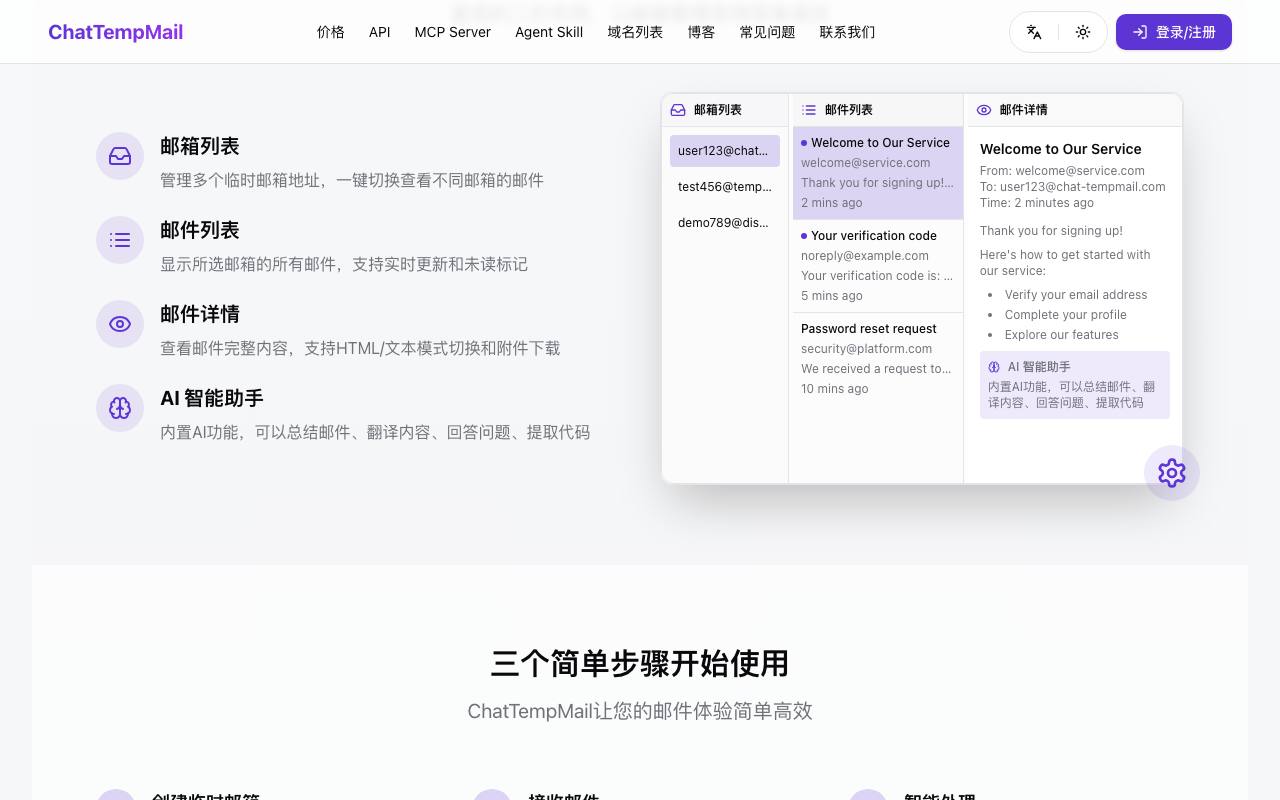
Task: Open MCP Server in navigation
Action: point(453,32)
